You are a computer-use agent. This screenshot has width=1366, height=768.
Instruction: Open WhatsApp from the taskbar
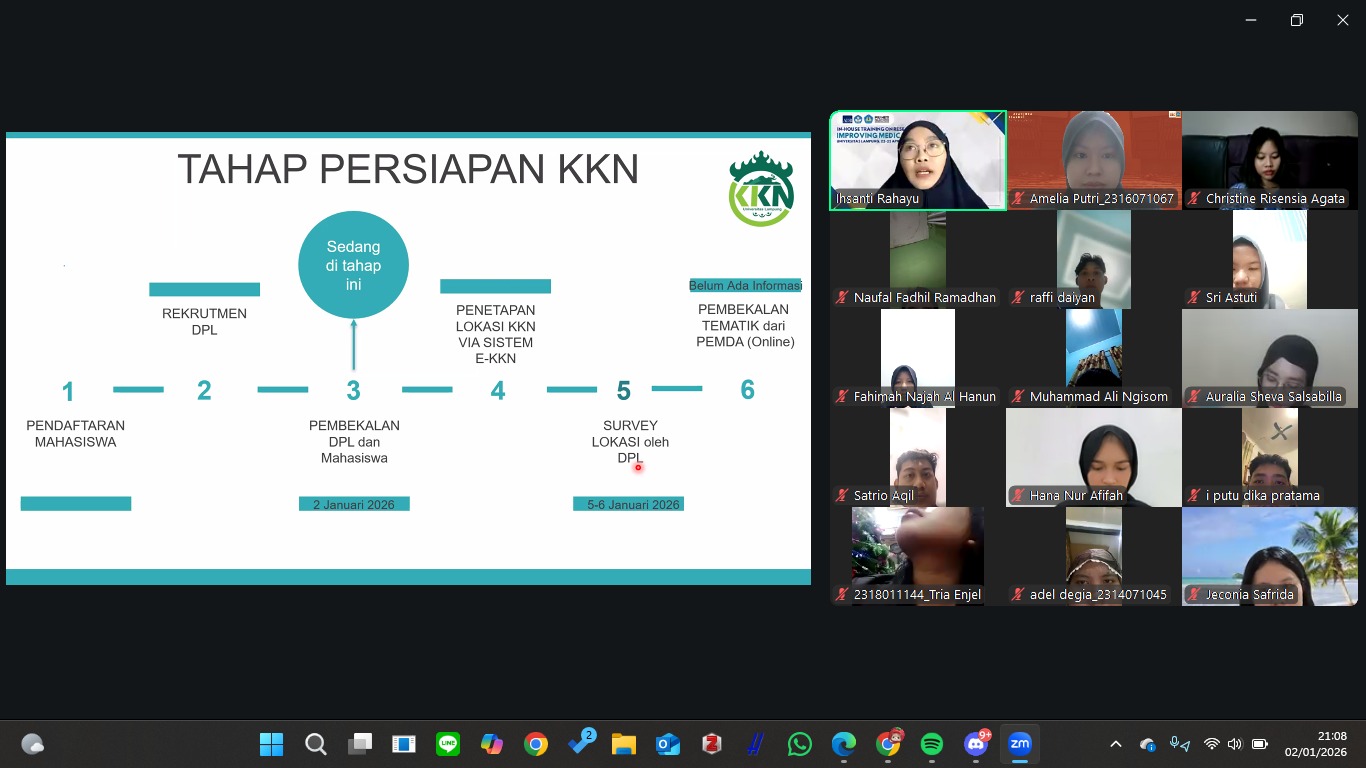click(799, 744)
